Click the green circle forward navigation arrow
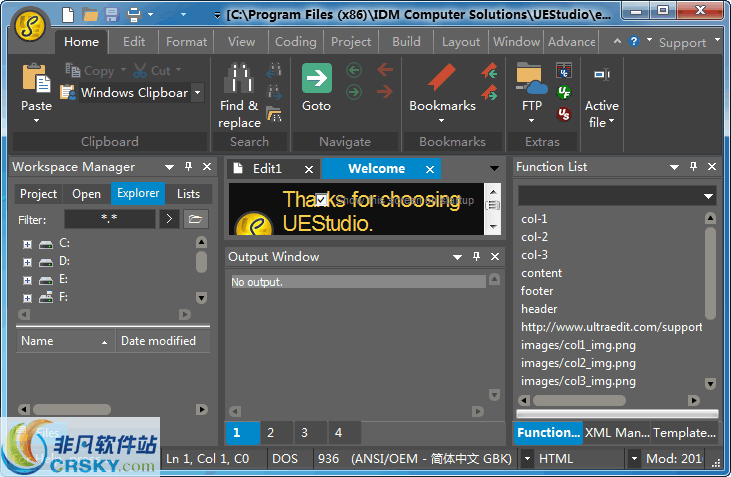This screenshot has height=477, width=731. click(354, 92)
